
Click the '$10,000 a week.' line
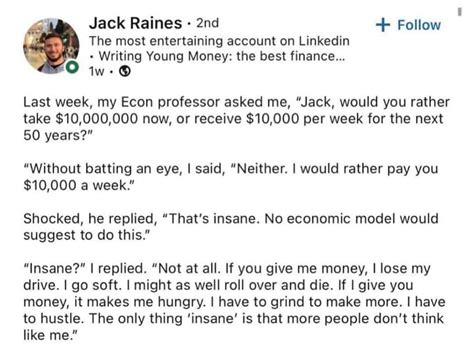(x=78, y=185)
